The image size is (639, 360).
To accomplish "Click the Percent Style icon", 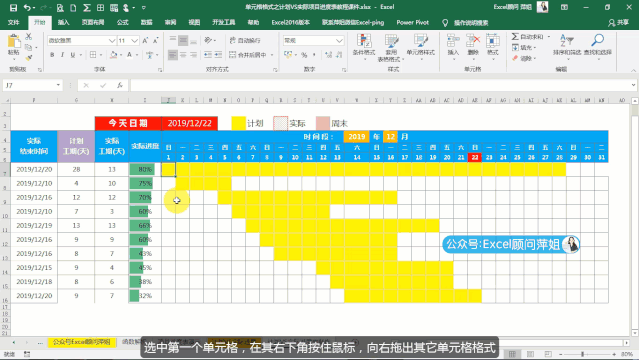I will click(x=304, y=55).
